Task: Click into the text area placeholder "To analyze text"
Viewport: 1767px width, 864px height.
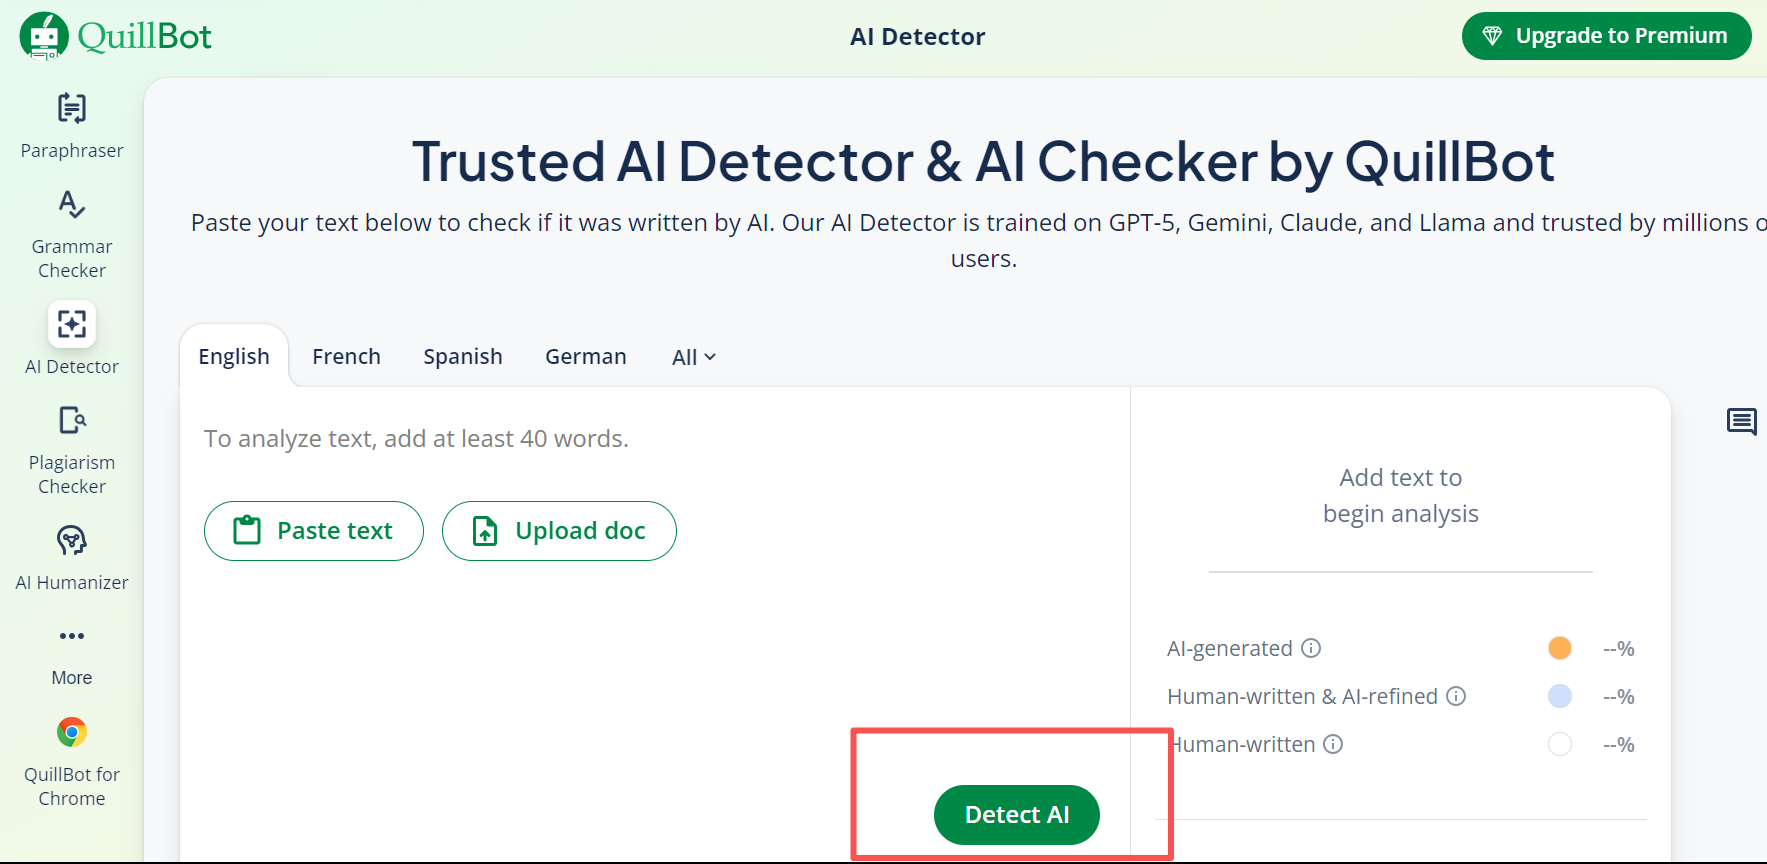Action: (x=416, y=439)
